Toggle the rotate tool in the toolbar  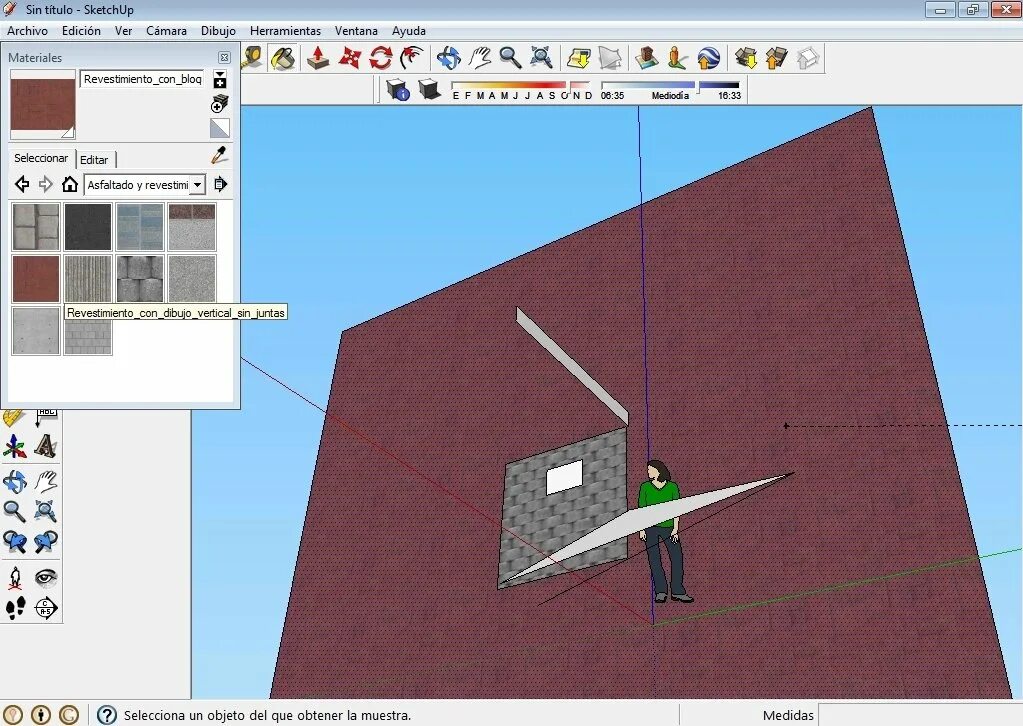click(380, 57)
